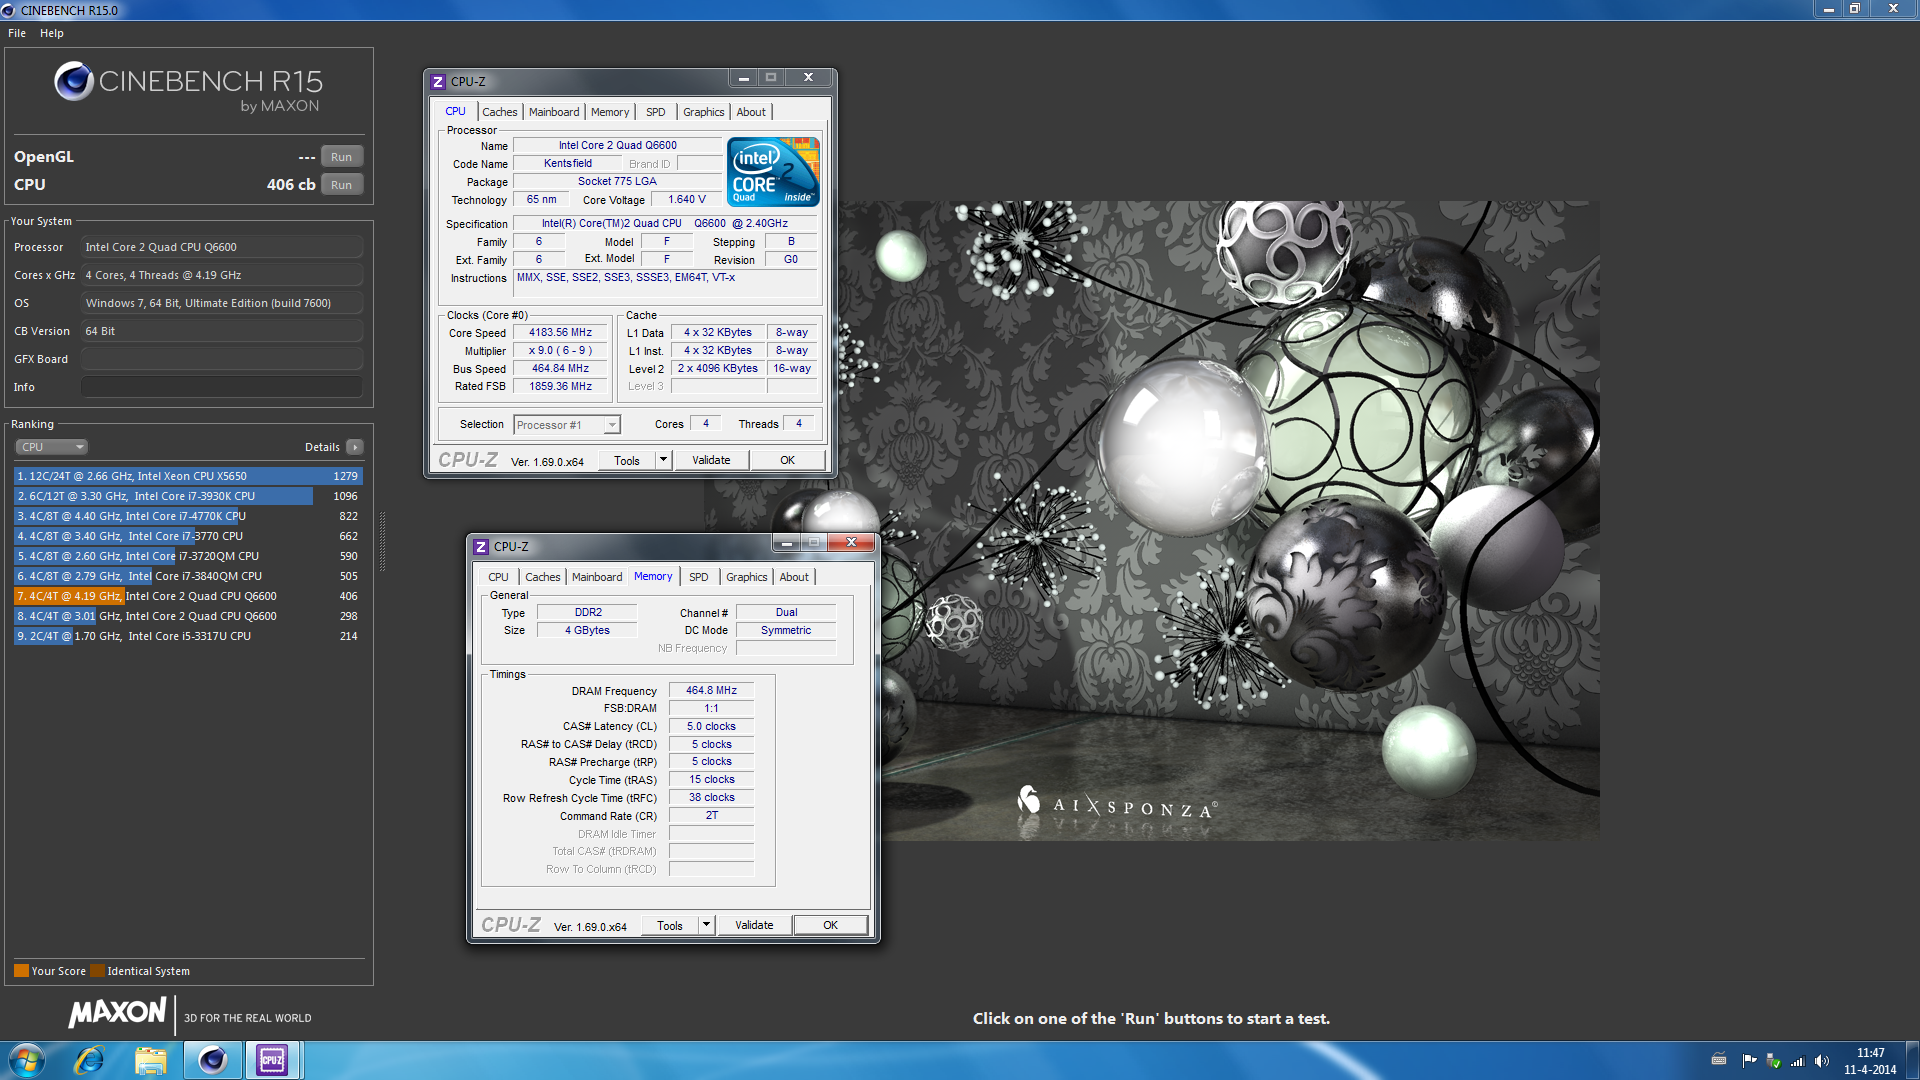Click the Show Desktop strip beside the clock
This screenshot has height=1080, width=1920.
click(x=1912, y=1061)
